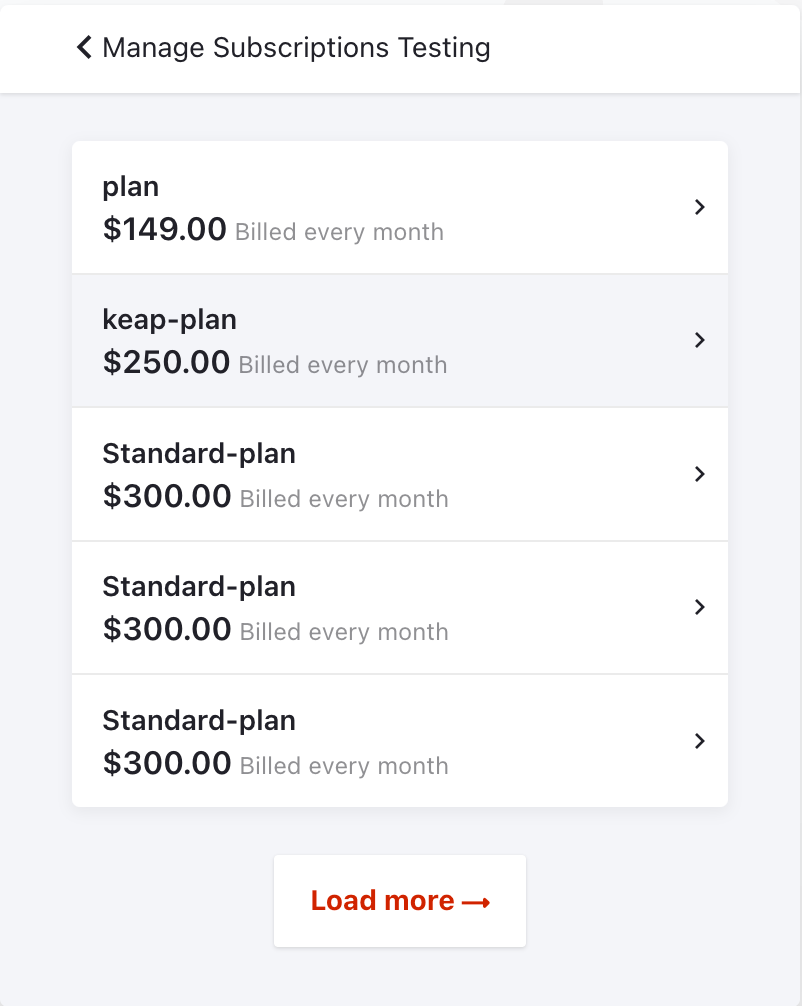Open the keap-plan subscription title
Image resolution: width=802 pixels, height=1006 pixels.
(x=169, y=320)
